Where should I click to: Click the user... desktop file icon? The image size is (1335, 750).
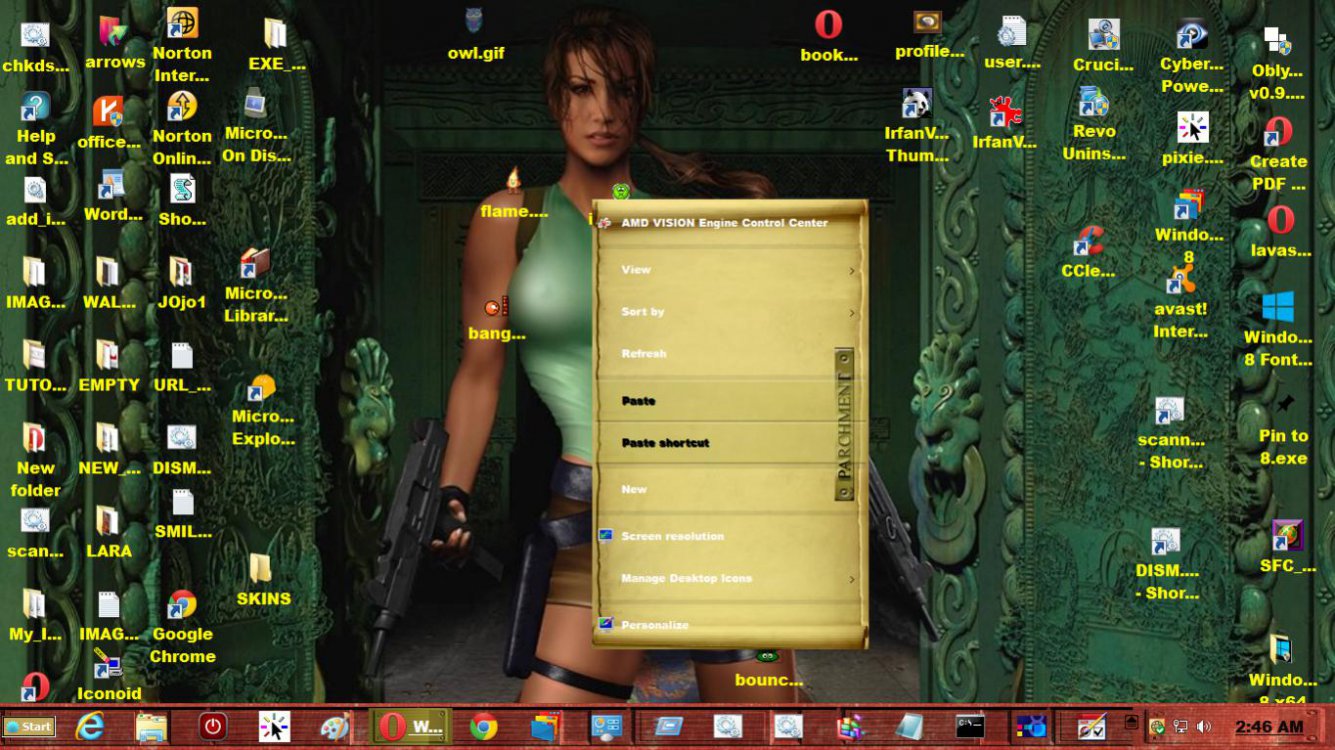coord(1012,44)
